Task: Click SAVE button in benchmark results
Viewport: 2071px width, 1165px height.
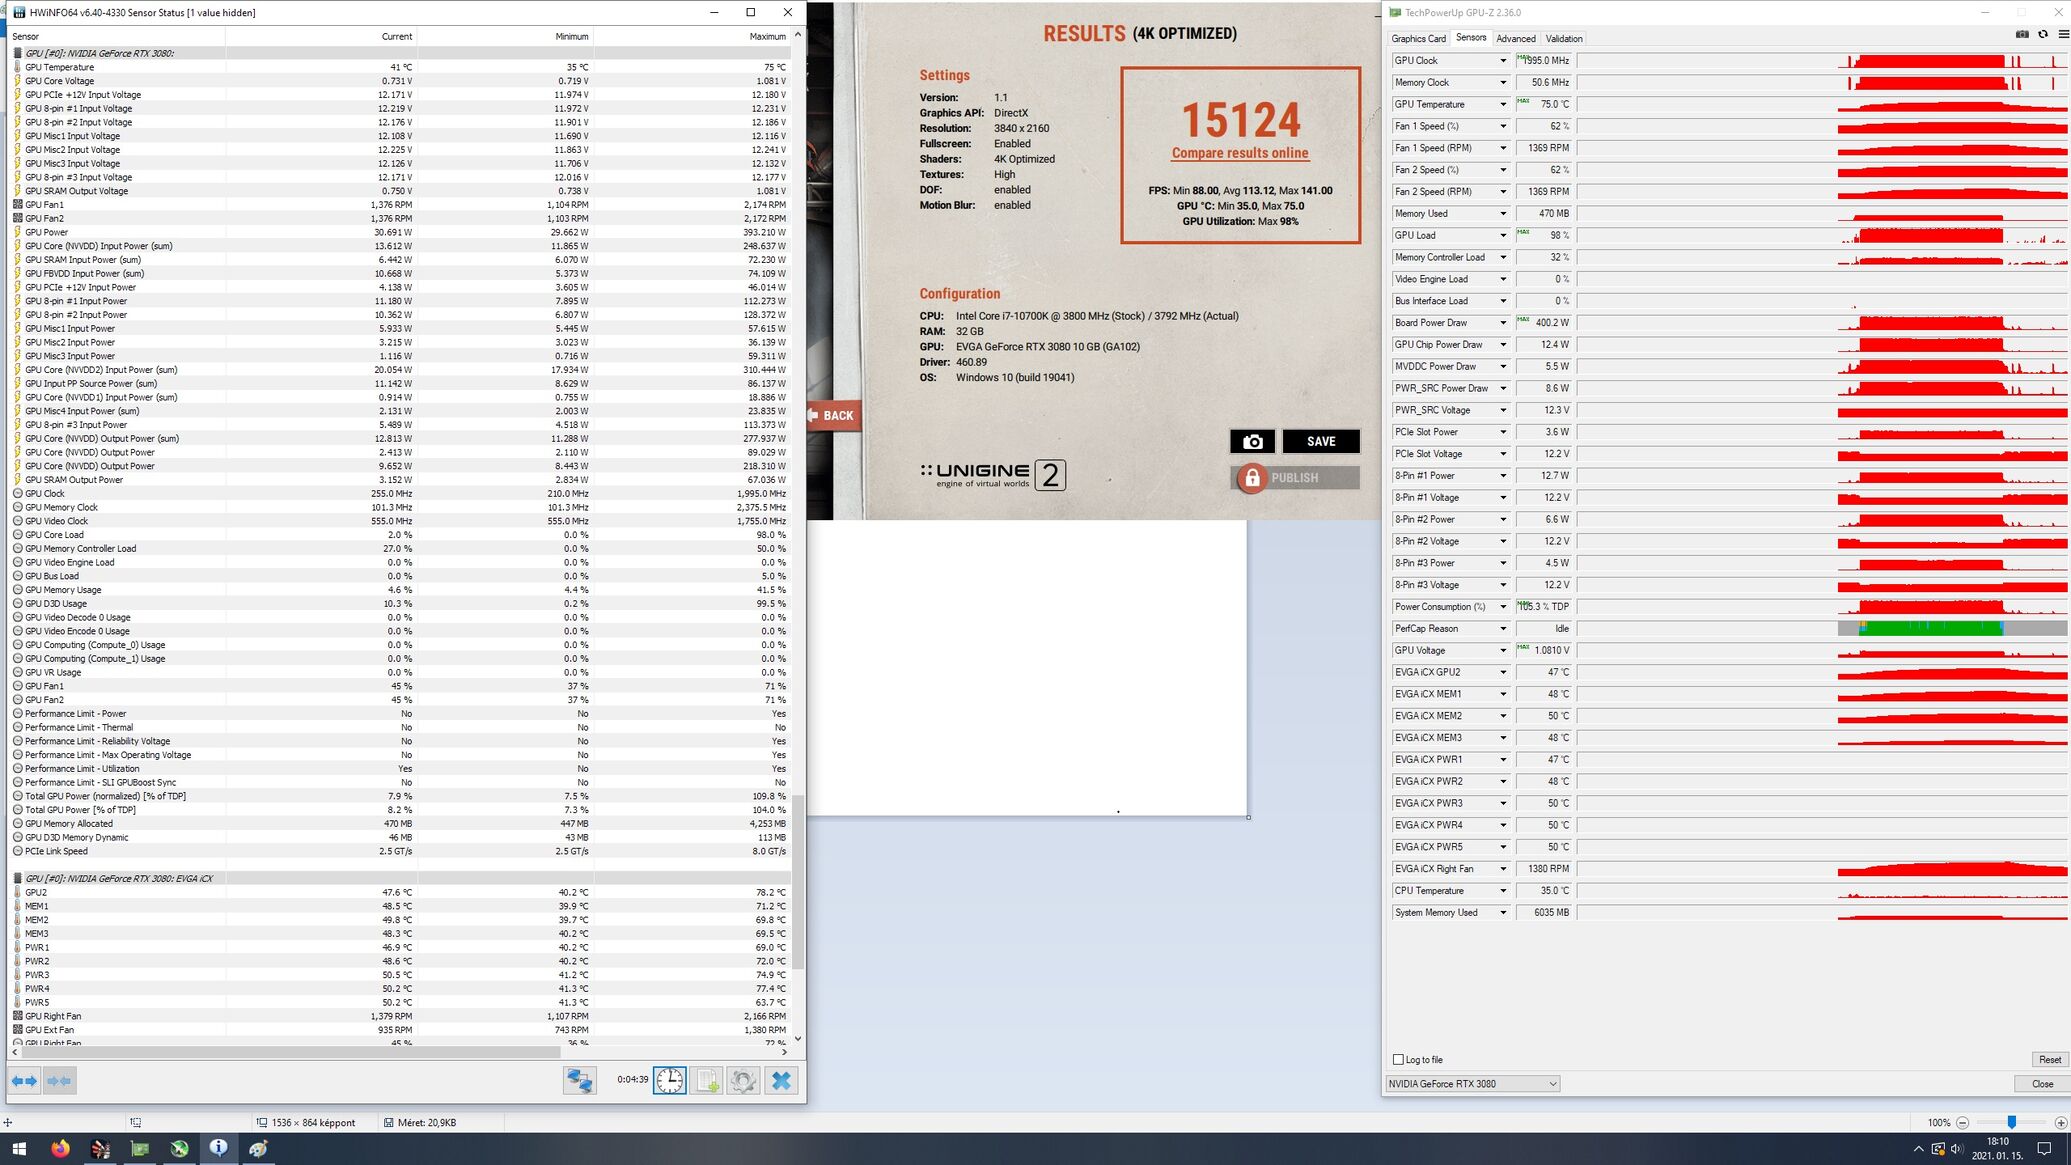Action: [1320, 442]
